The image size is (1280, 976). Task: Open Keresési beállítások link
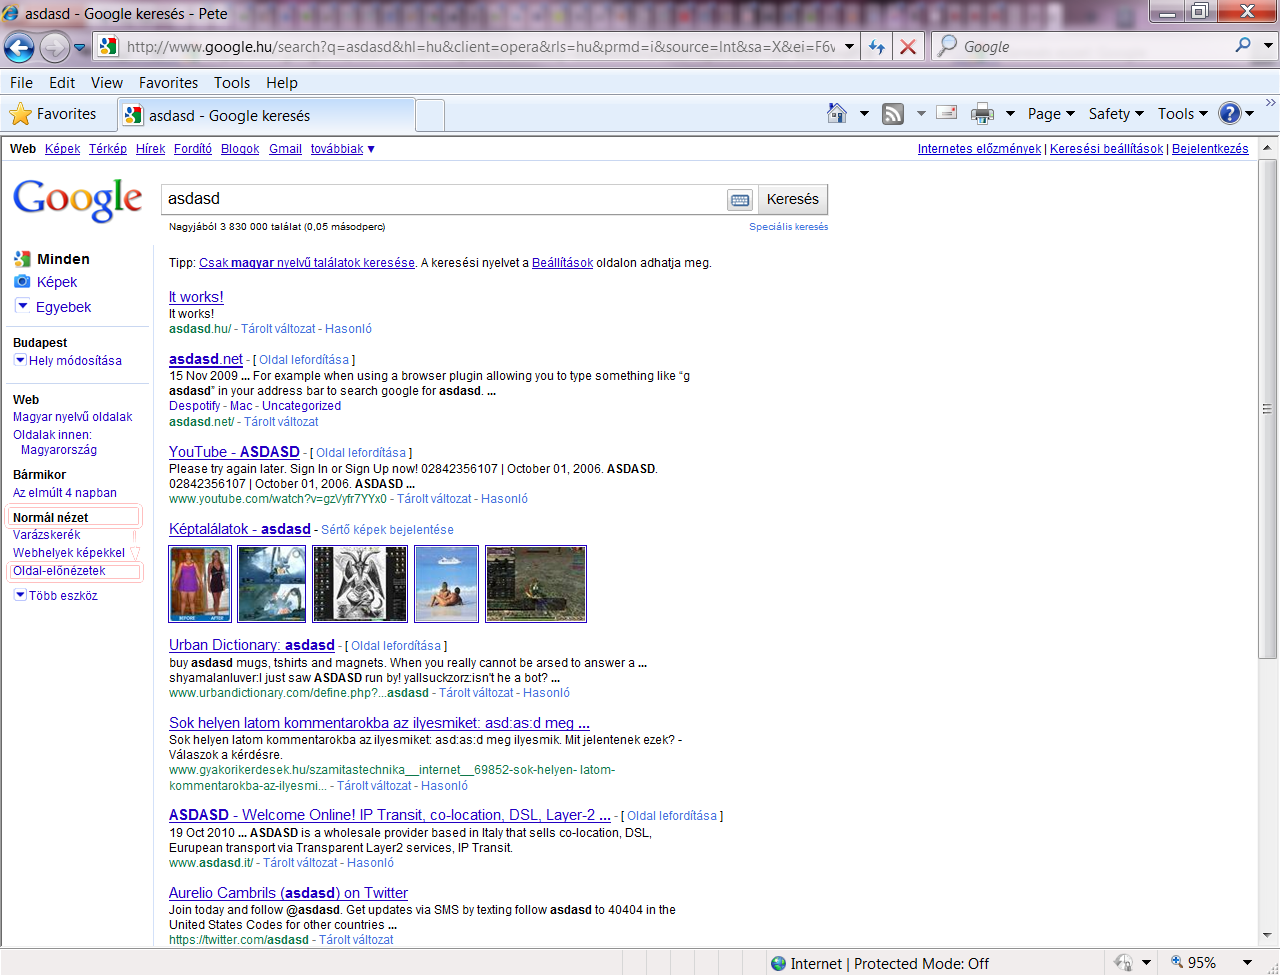(1107, 149)
